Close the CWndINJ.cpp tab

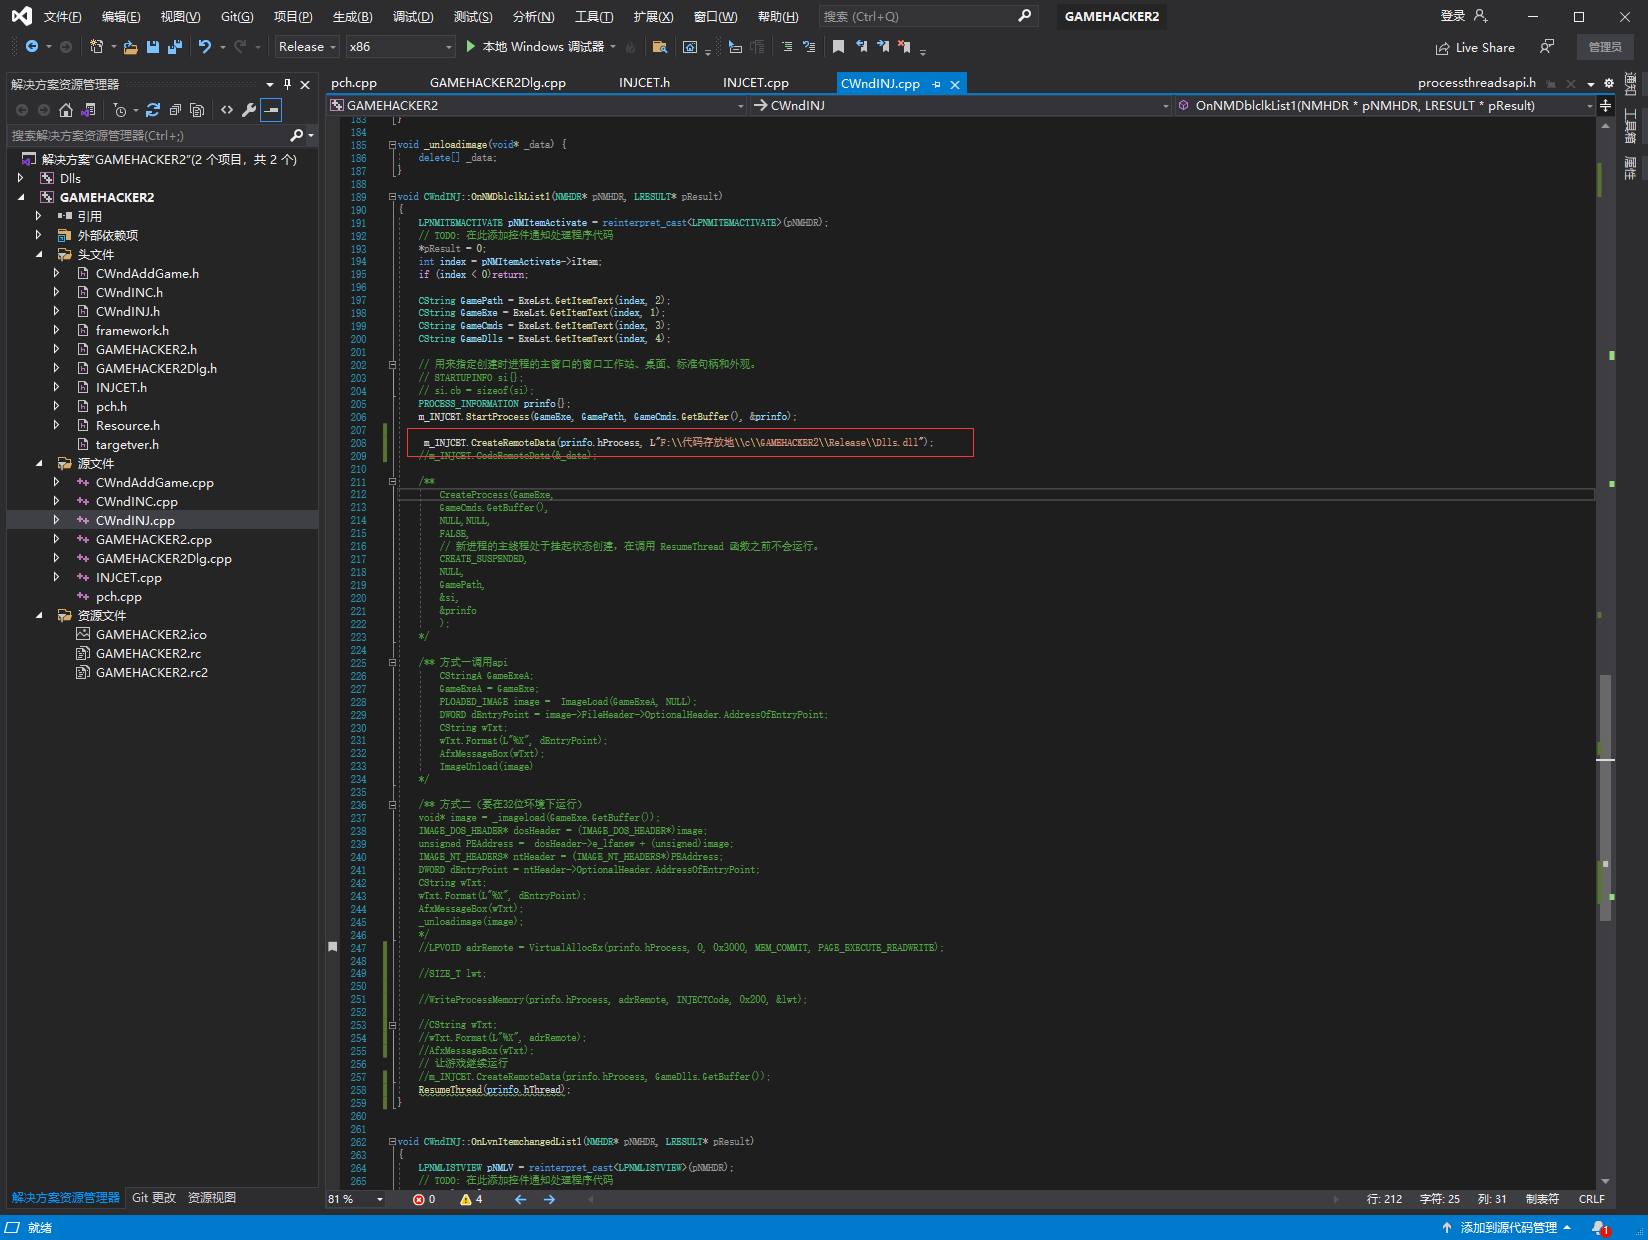(x=955, y=84)
